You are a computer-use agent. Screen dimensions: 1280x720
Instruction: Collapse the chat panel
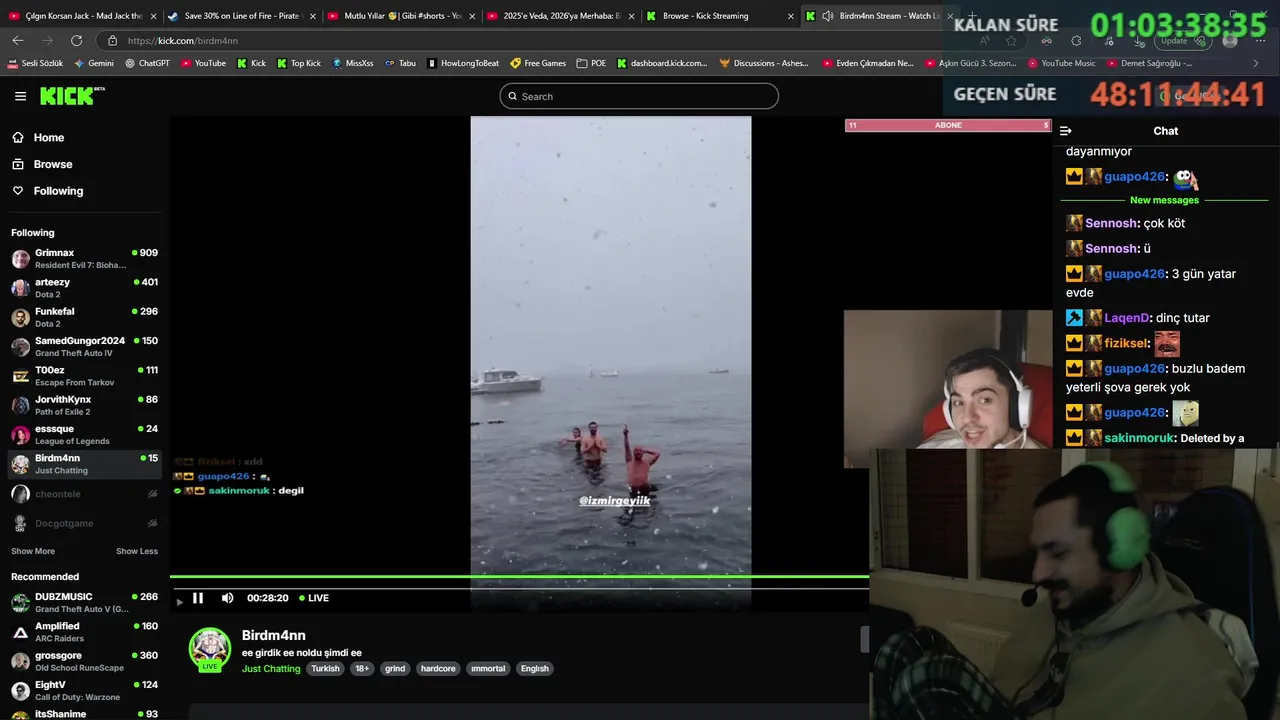1066,131
